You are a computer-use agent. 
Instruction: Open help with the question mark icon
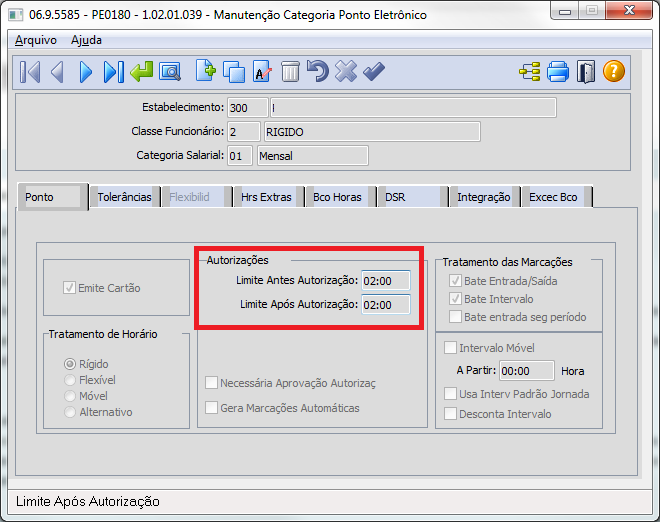[614, 71]
